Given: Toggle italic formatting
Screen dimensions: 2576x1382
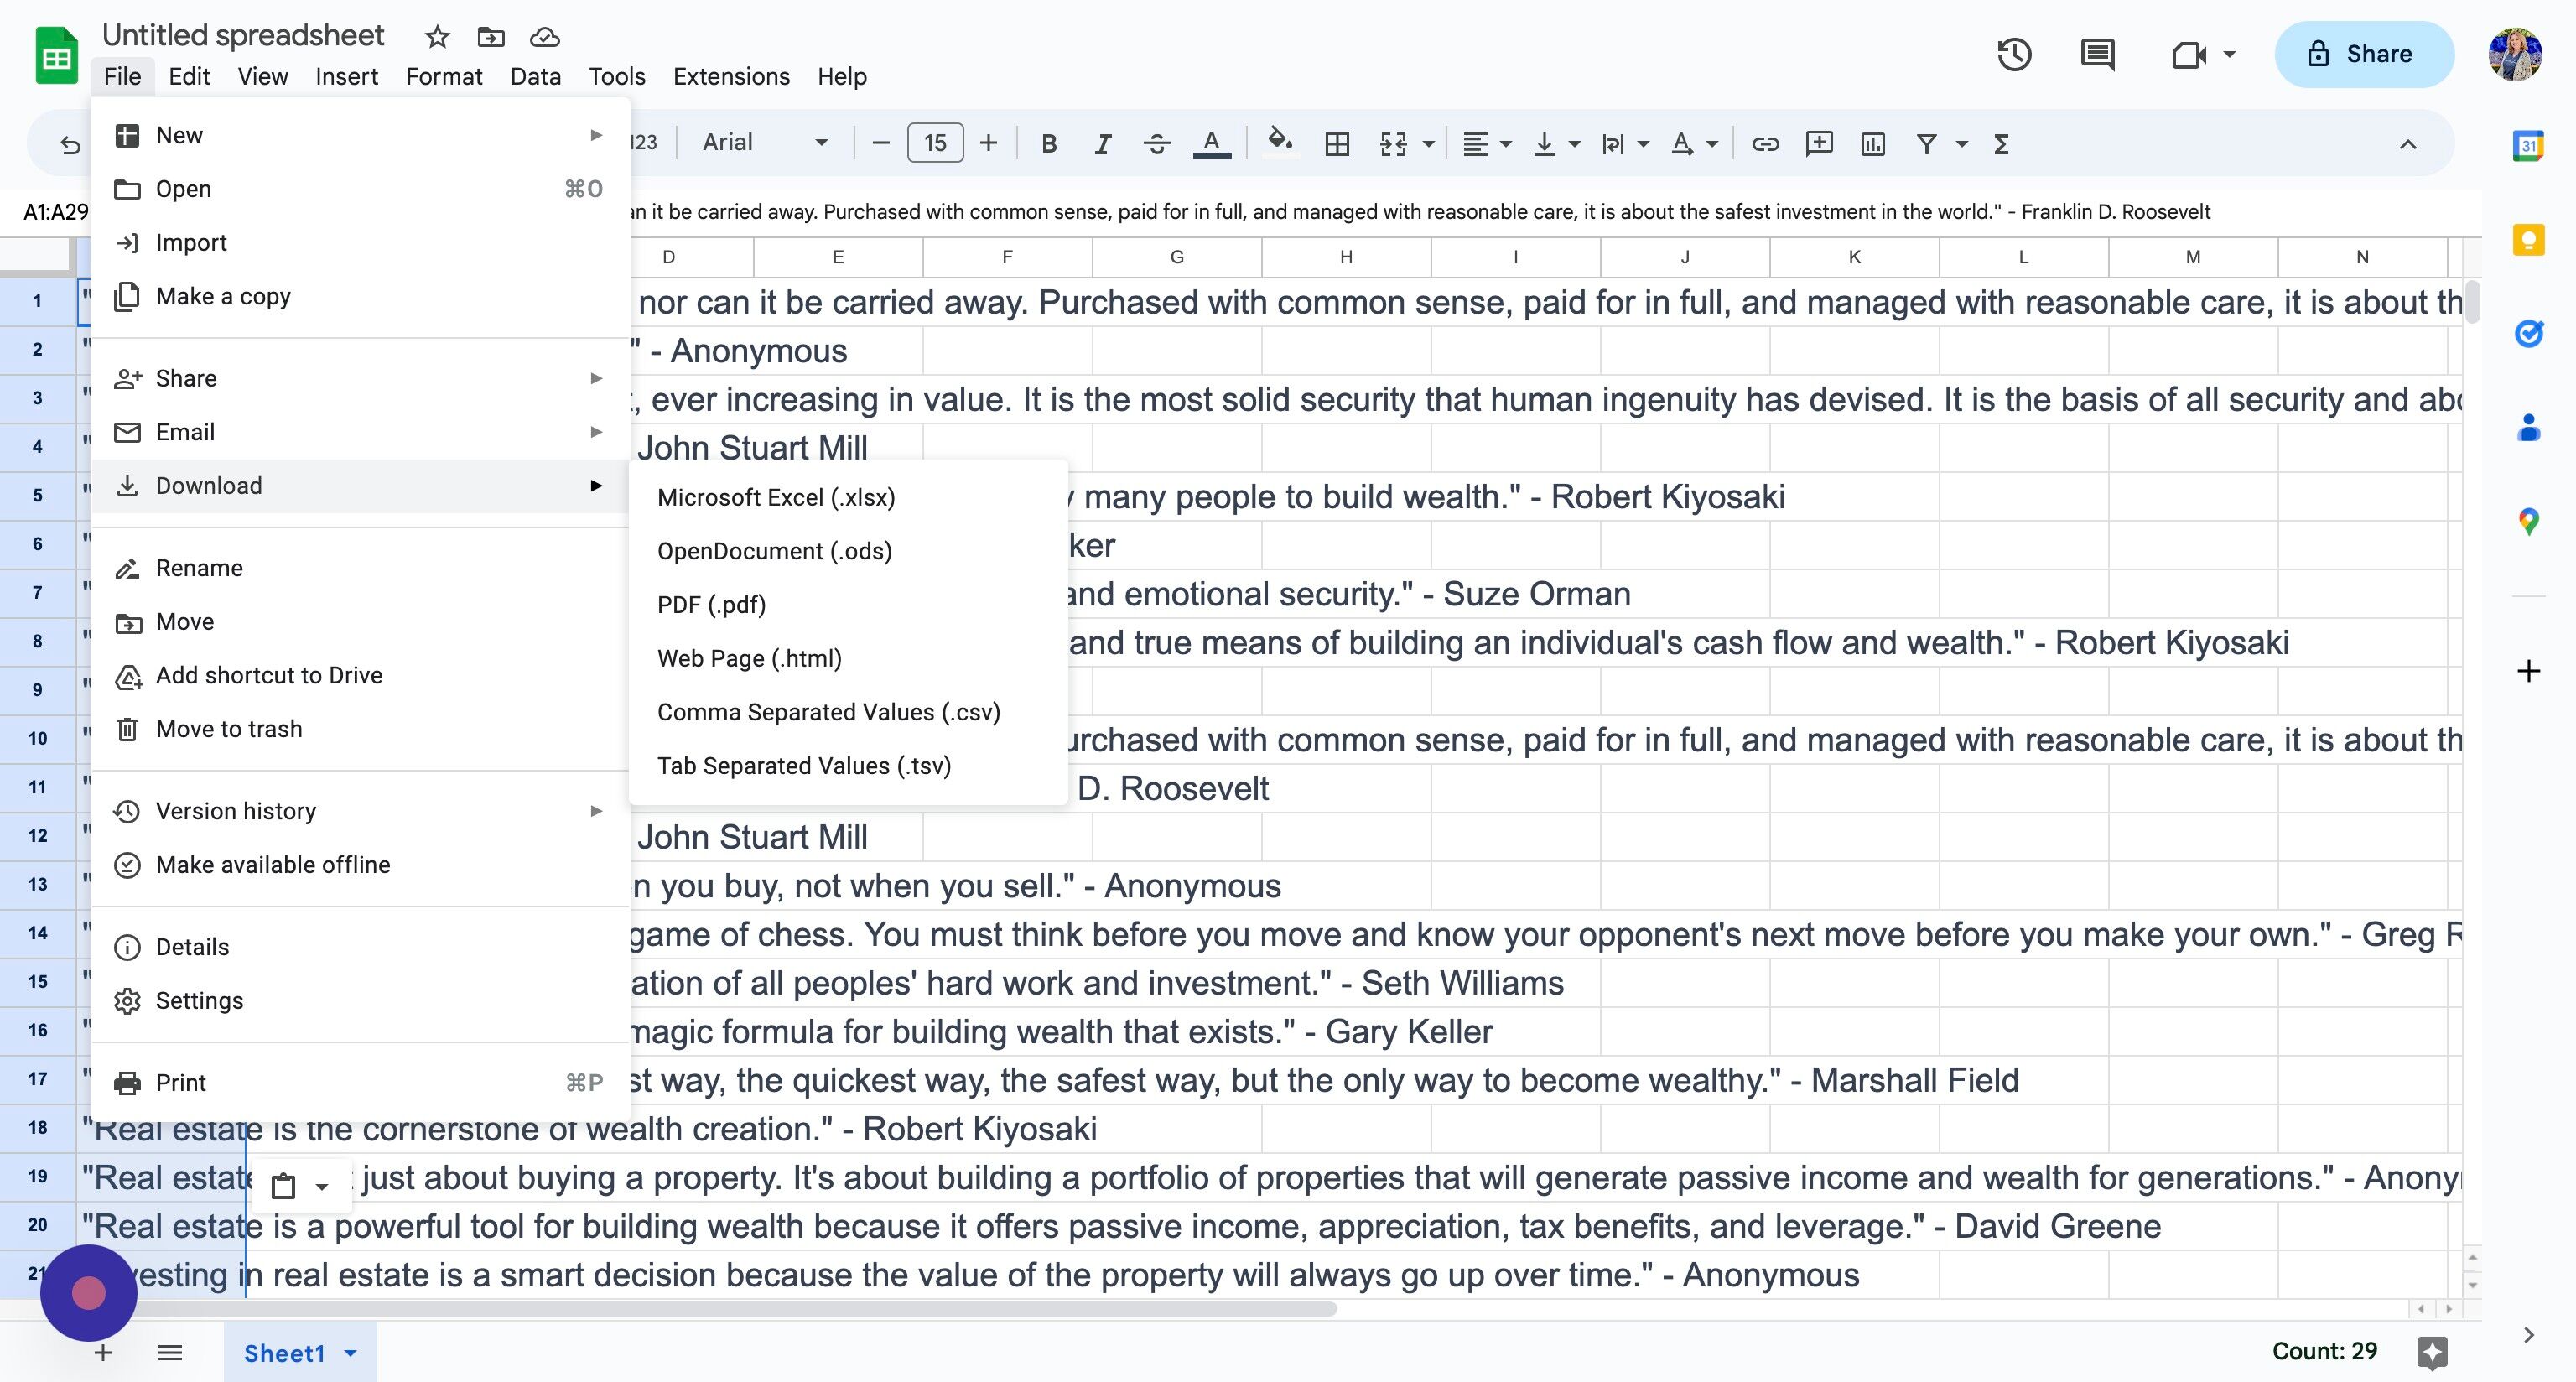Looking at the screenshot, I should [x=1102, y=144].
